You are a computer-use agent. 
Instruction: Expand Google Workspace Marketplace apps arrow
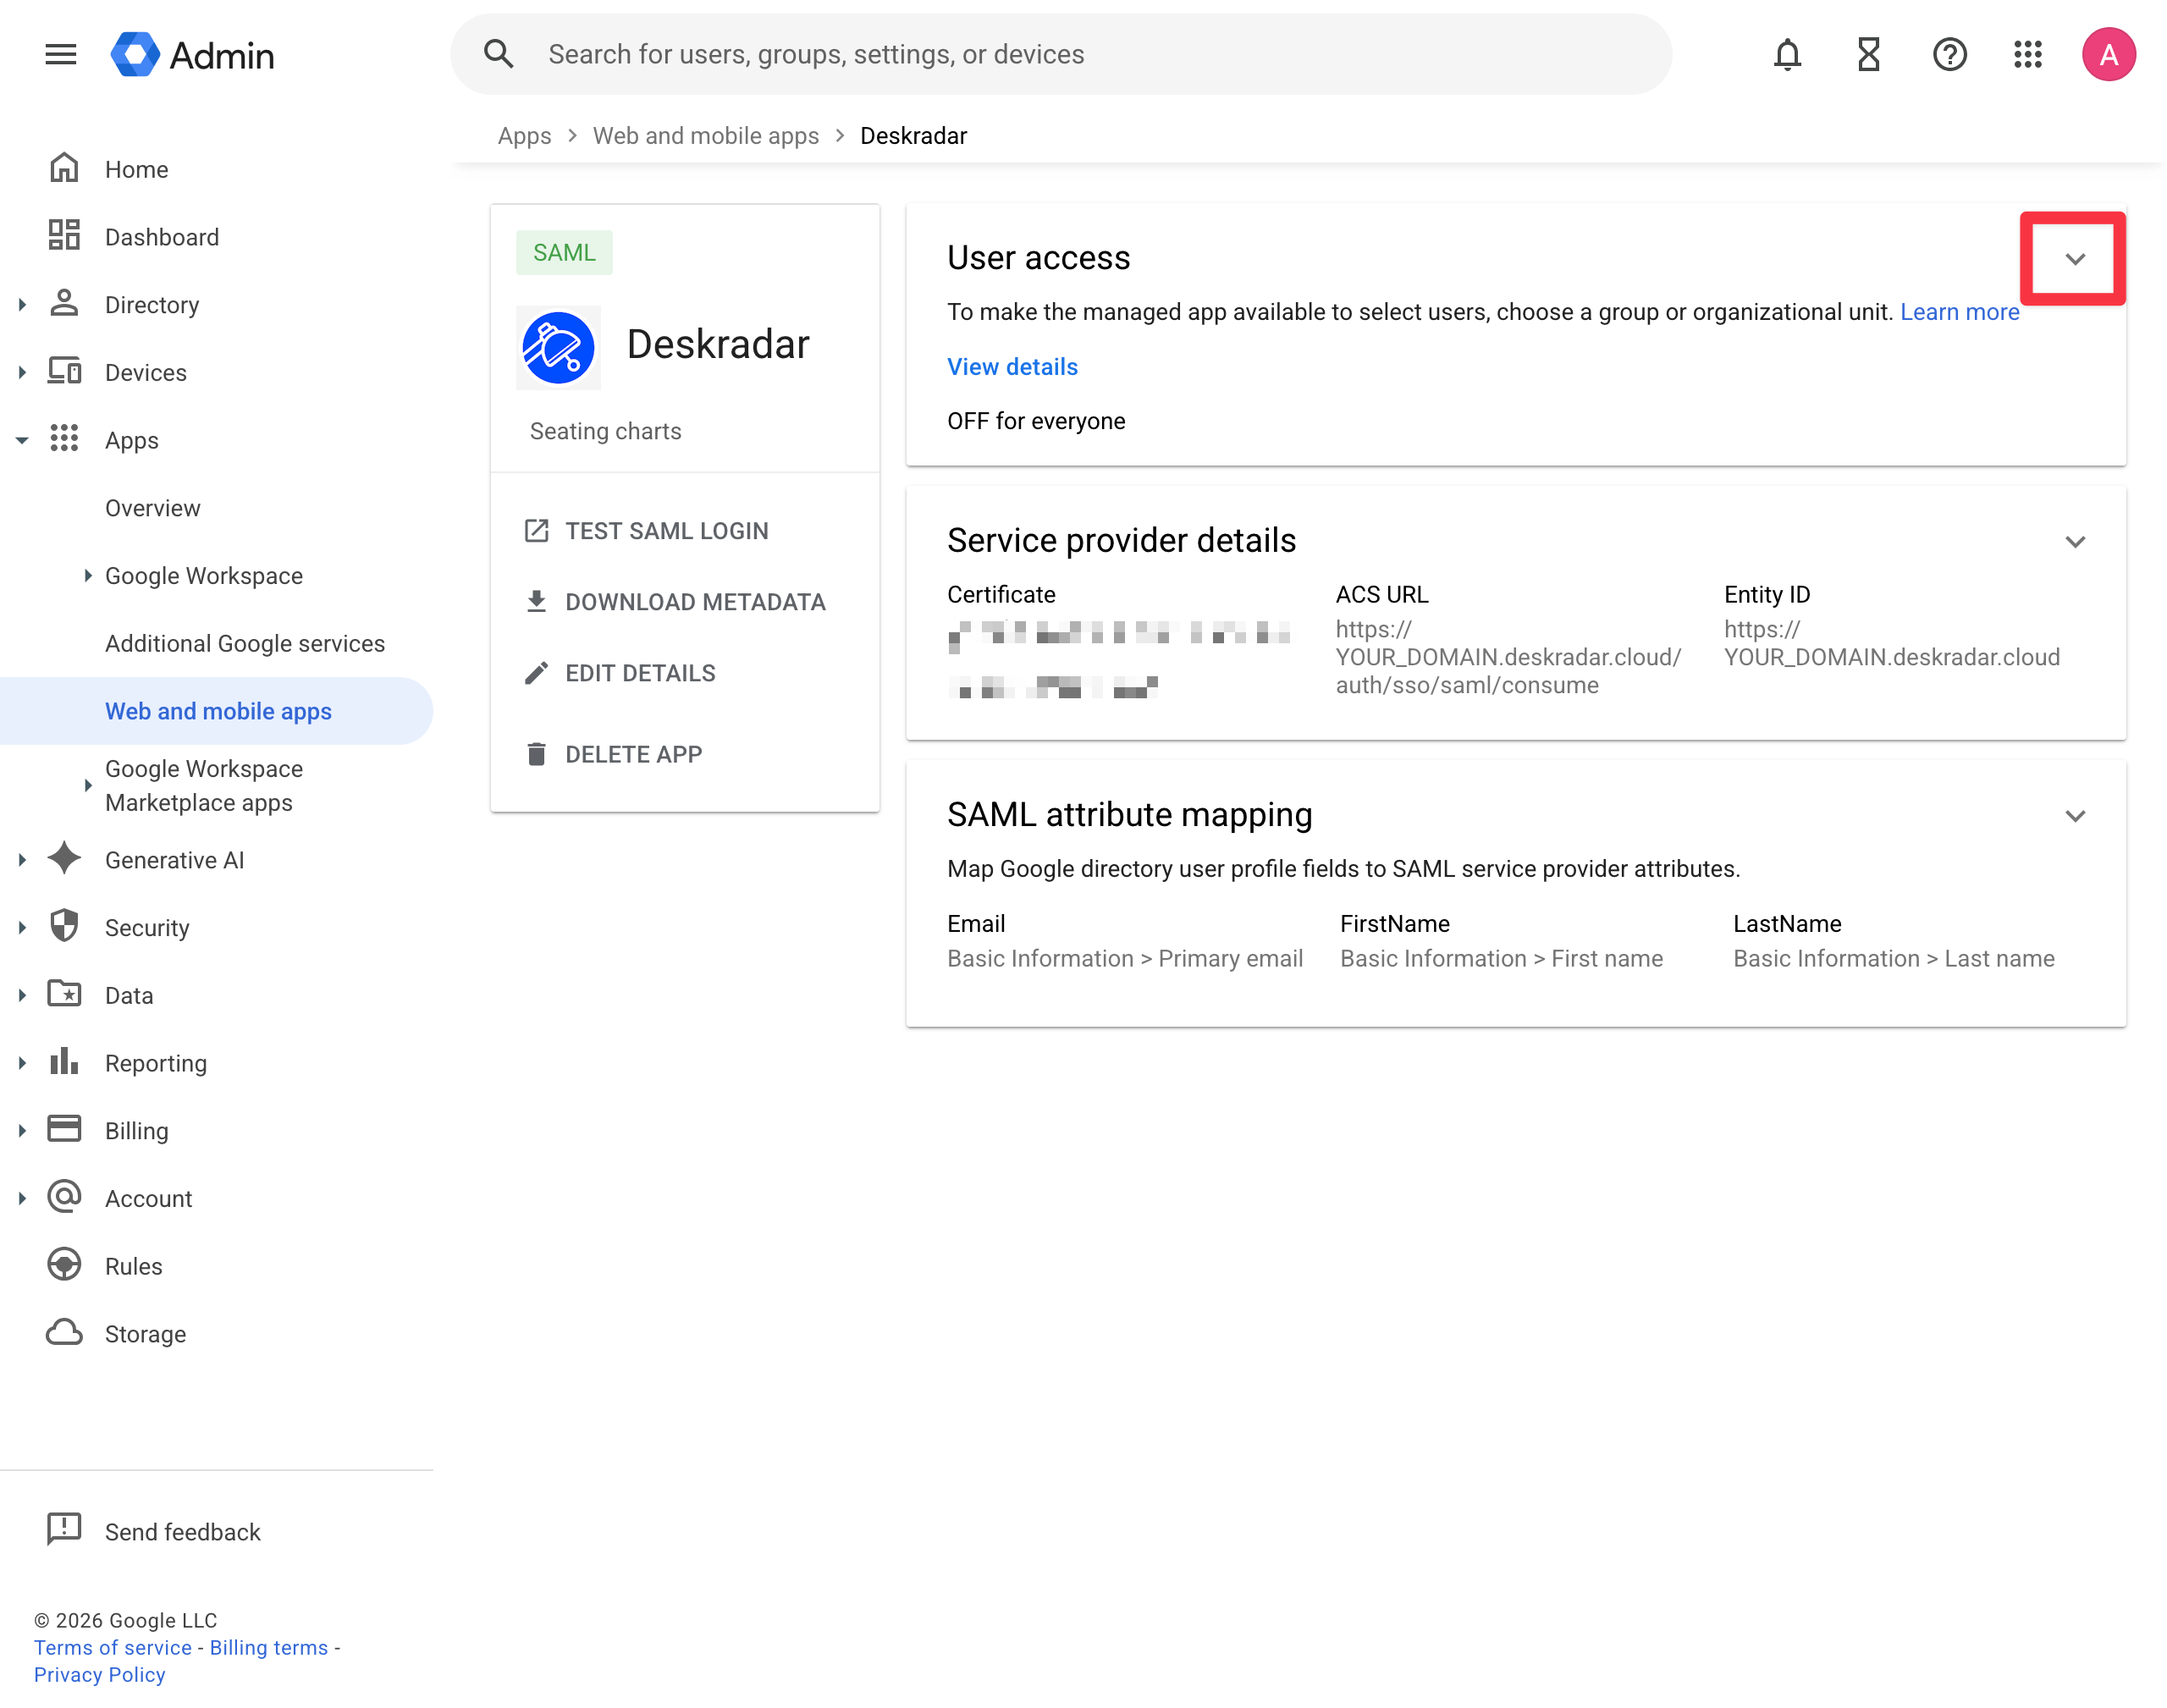point(88,785)
